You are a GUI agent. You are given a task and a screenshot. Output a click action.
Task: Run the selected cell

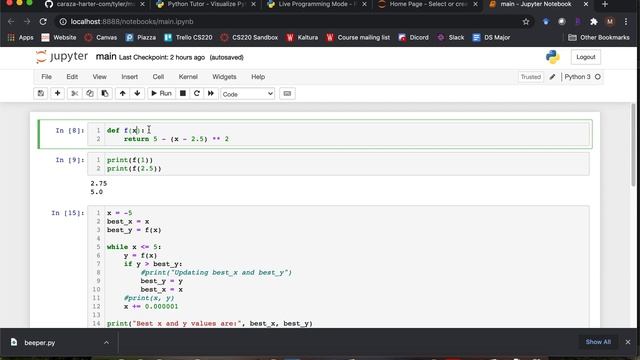point(161,93)
